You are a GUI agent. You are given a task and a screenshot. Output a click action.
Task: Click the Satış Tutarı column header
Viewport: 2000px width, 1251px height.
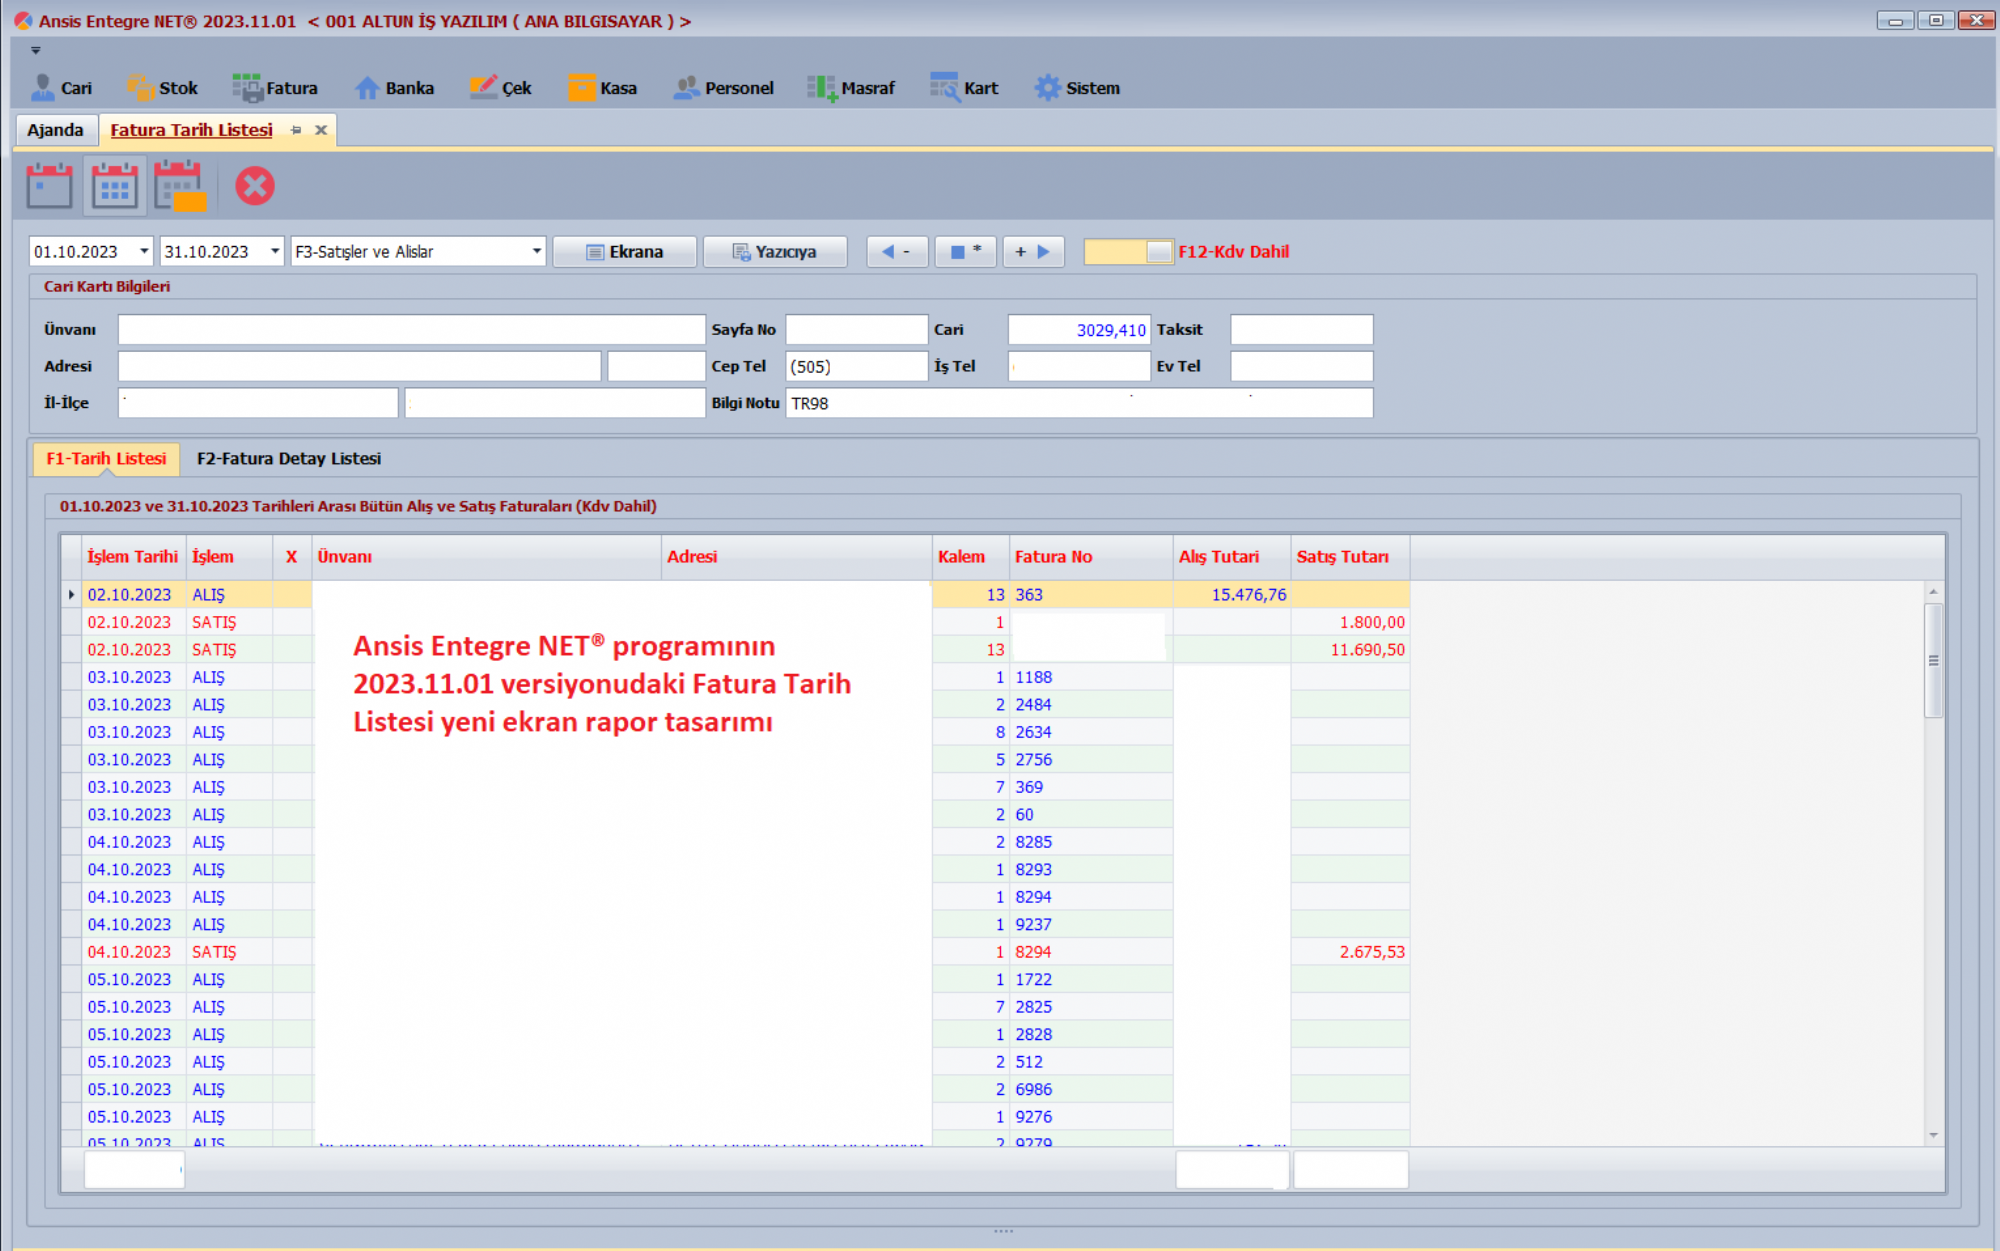click(1350, 557)
